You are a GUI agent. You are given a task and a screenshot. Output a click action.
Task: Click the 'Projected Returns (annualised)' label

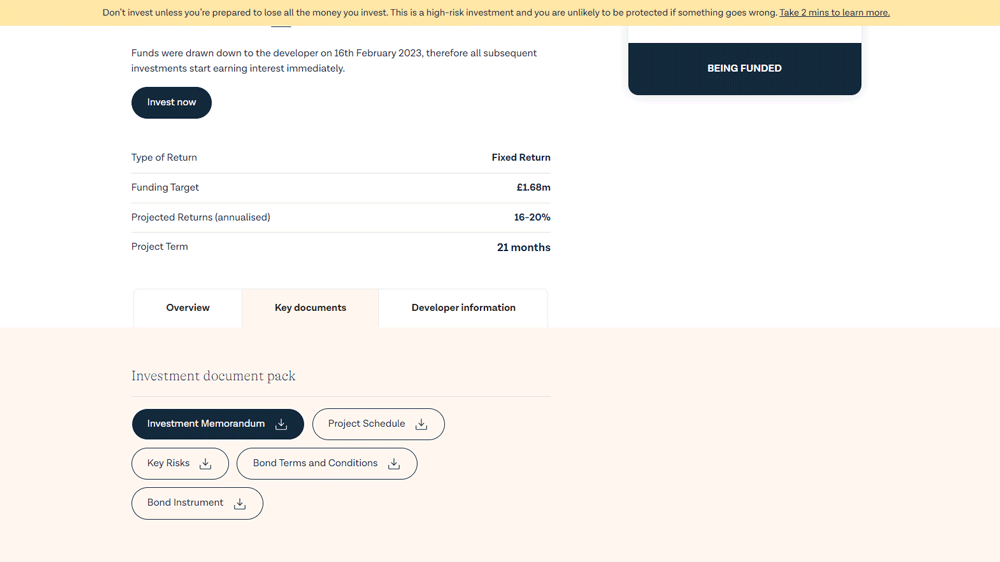point(201,218)
